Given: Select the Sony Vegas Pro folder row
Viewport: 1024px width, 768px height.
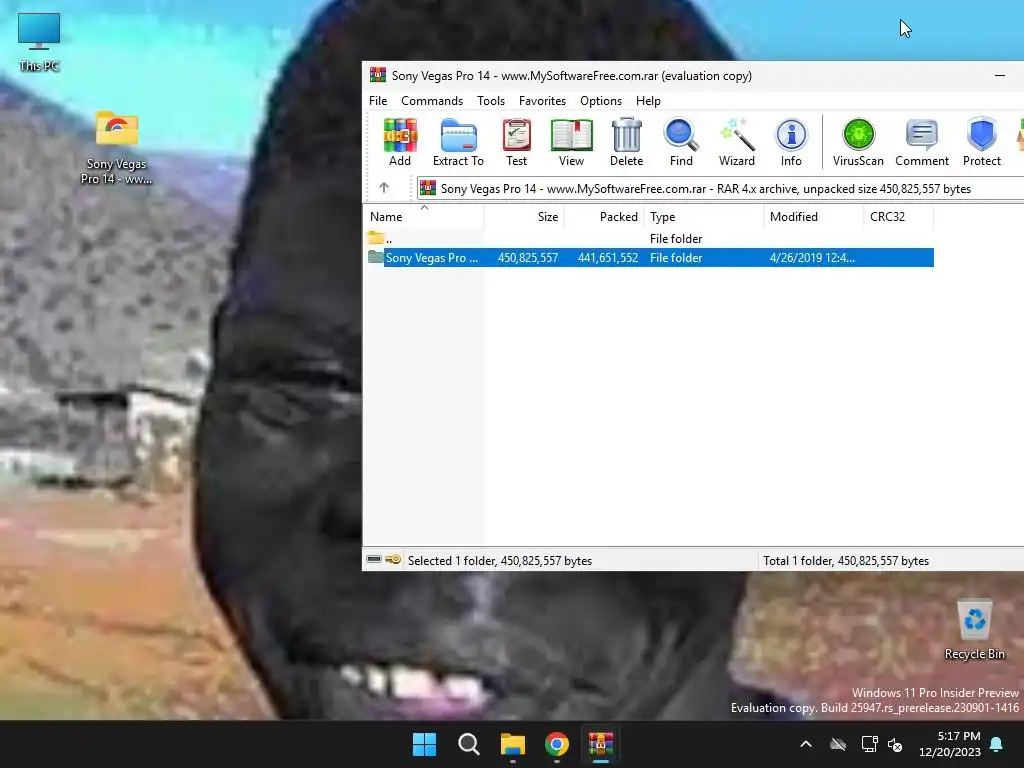Looking at the screenshot, I should [650, 257].
